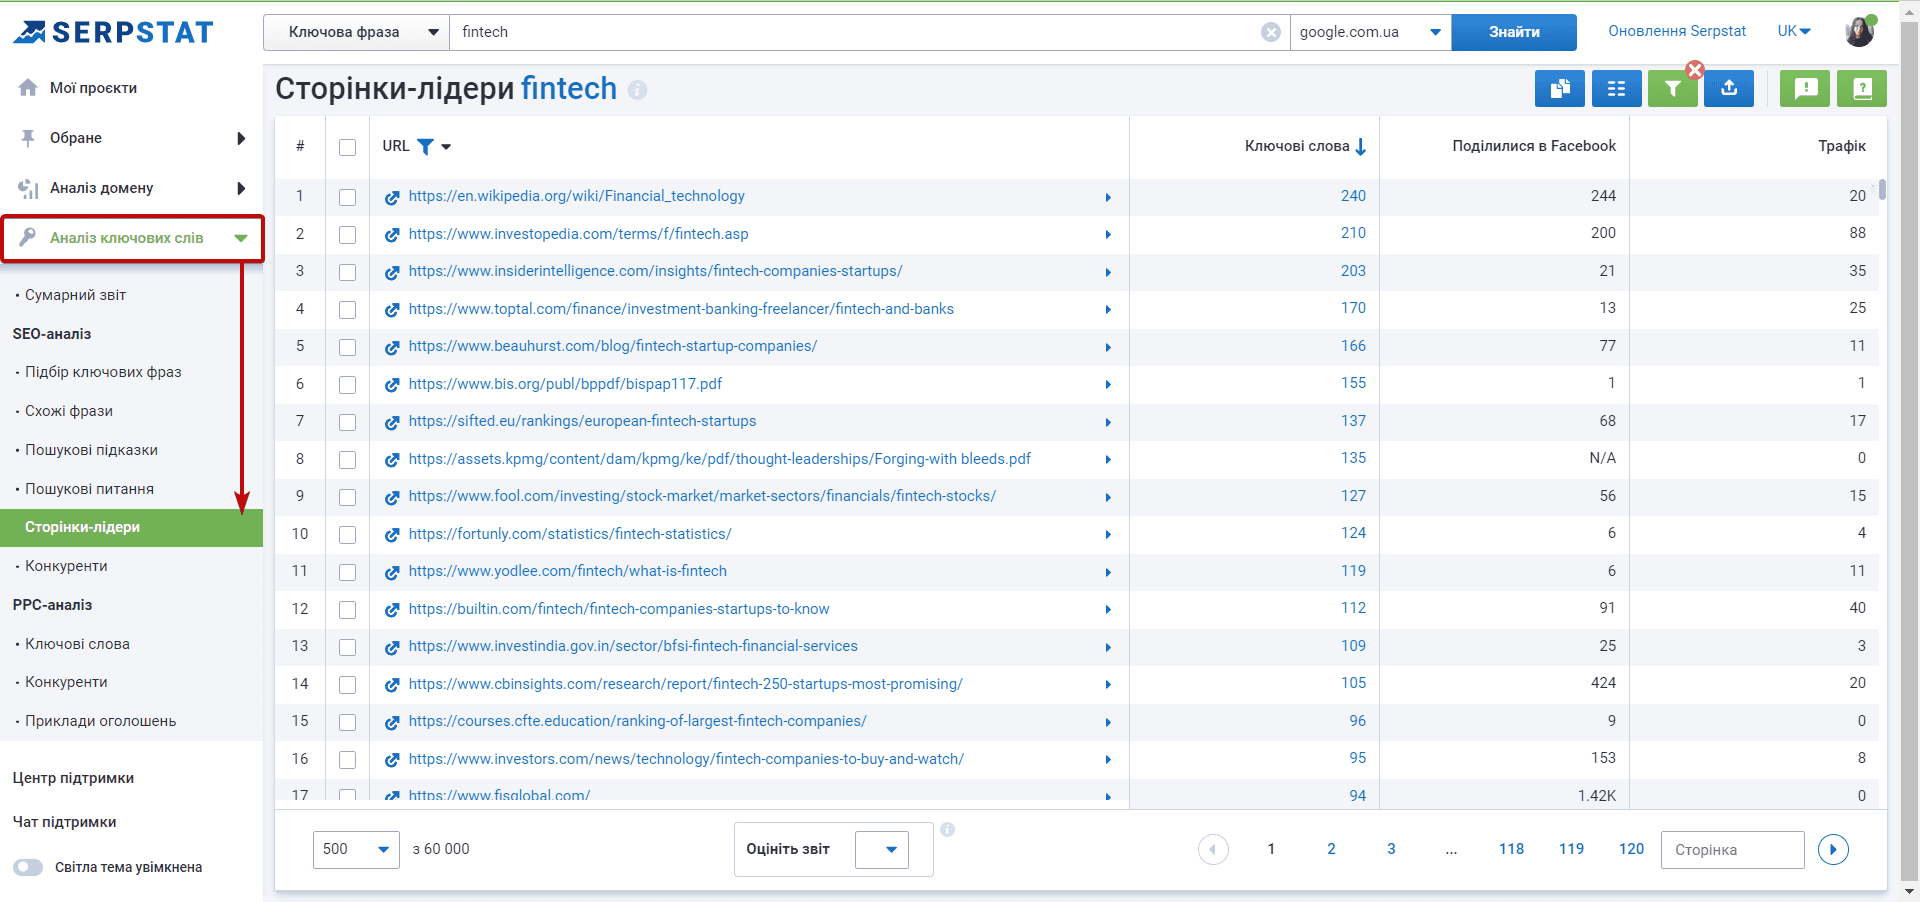Check the fortunly row checkbox

[x=347, y=535]
